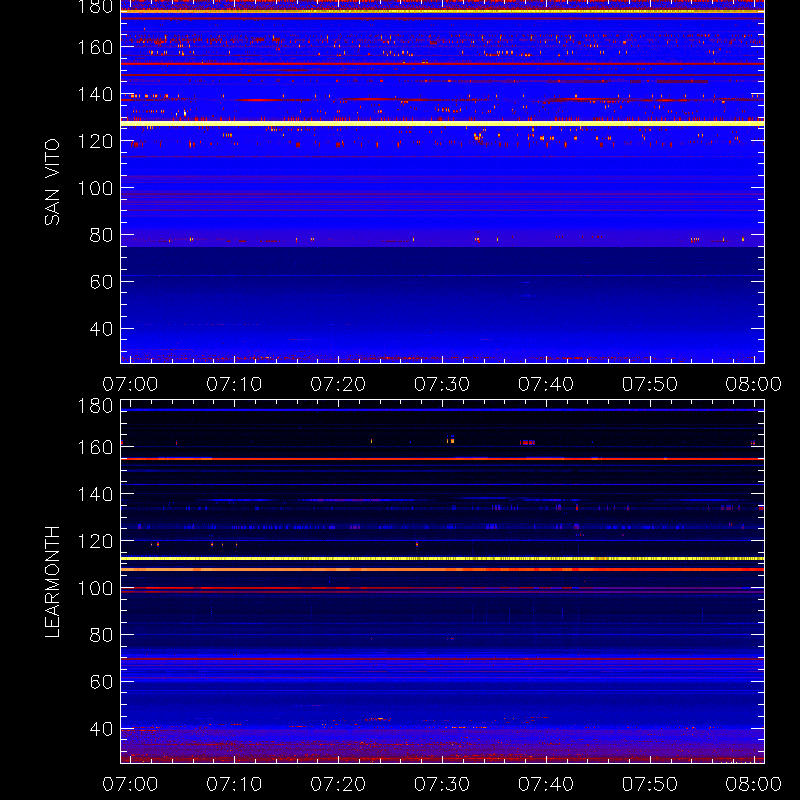Choose the 40 frequency label on Learmonth axis
The height and width of the screenshot is (800, 800).
(x=102, y=729)
